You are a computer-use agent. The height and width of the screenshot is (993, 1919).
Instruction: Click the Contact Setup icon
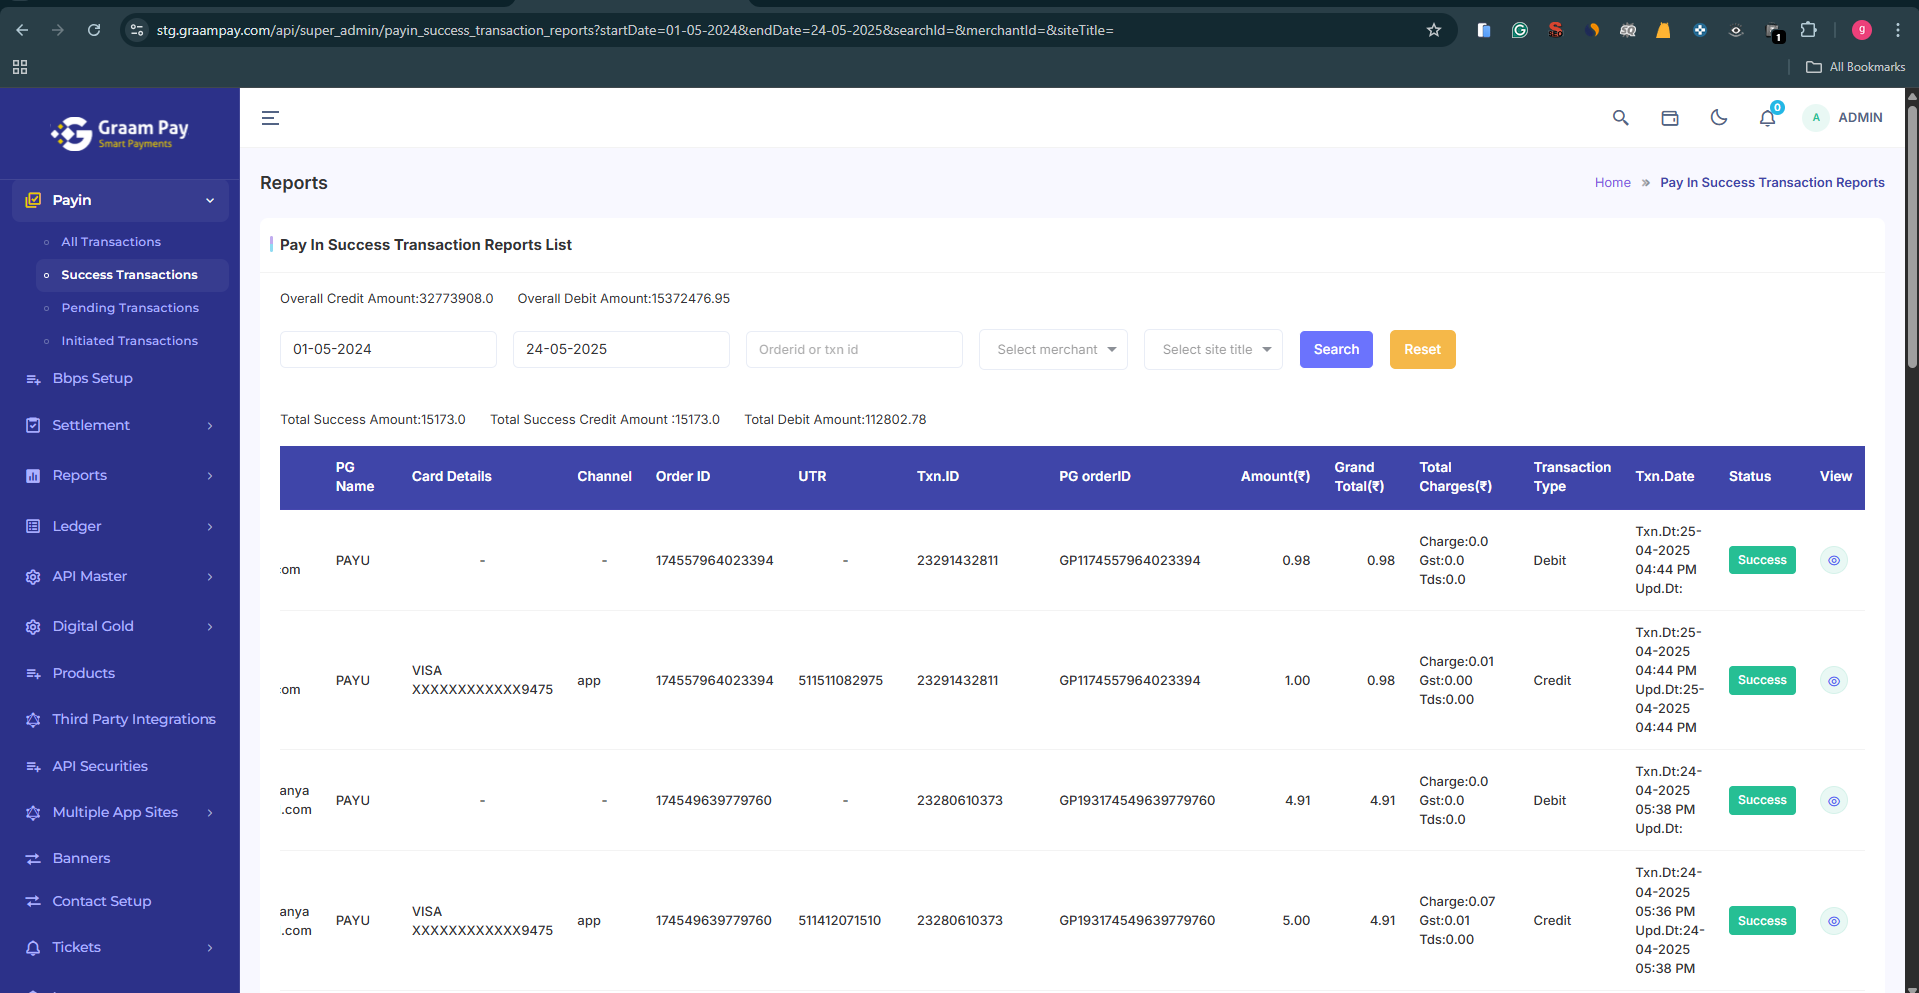(33, 901)
